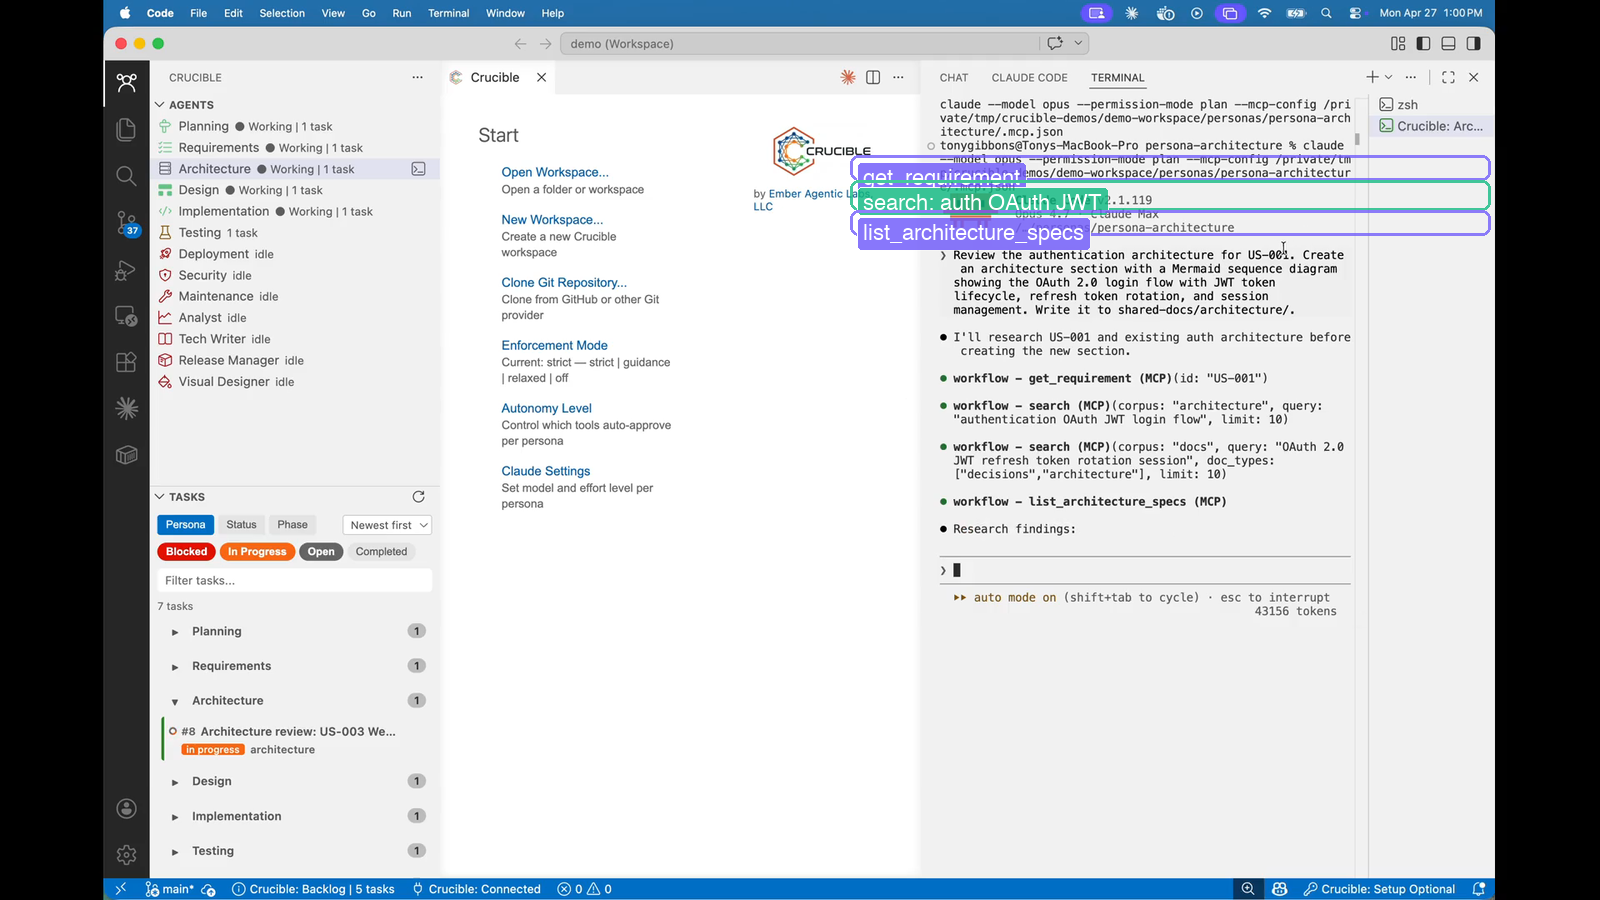The height and width of the screenshot is (900, 1600).
Task: Click the Clone Git Repository link
Action: 563,282
